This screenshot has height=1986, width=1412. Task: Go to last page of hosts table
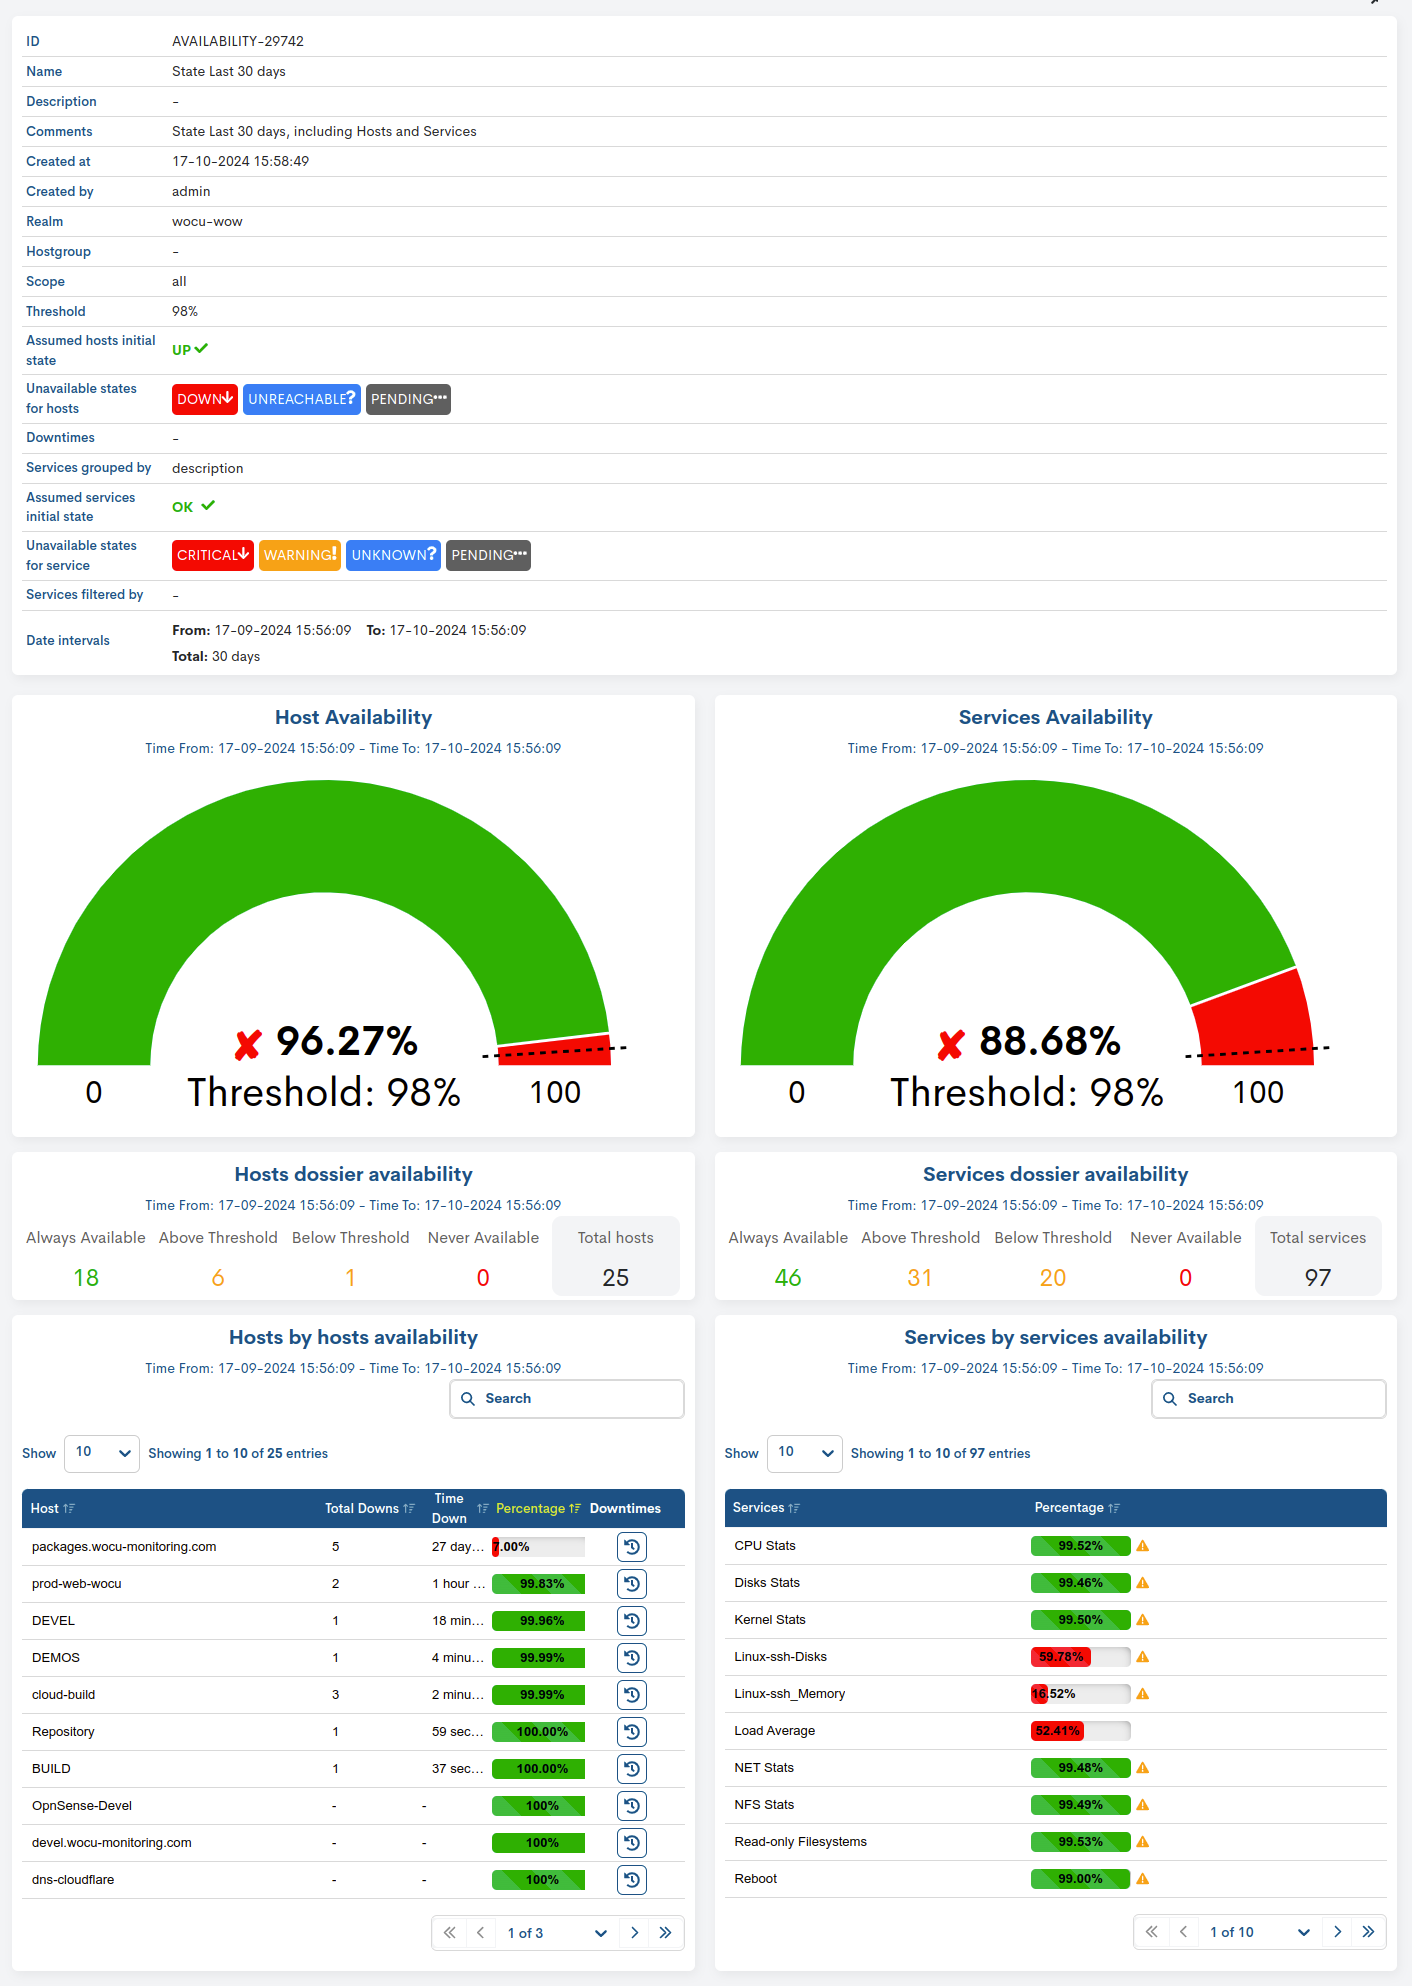coord(666,1933)
